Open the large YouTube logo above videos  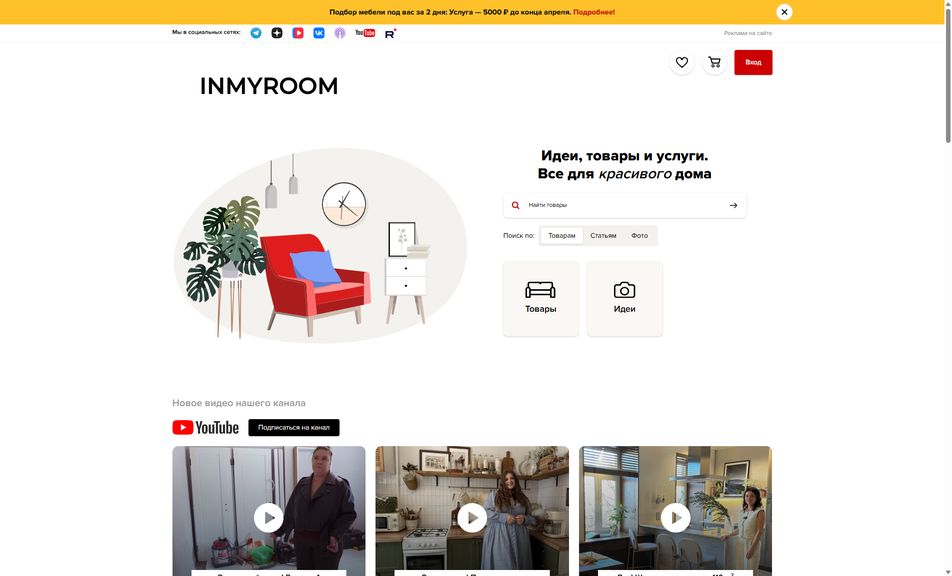pos(206,428)
